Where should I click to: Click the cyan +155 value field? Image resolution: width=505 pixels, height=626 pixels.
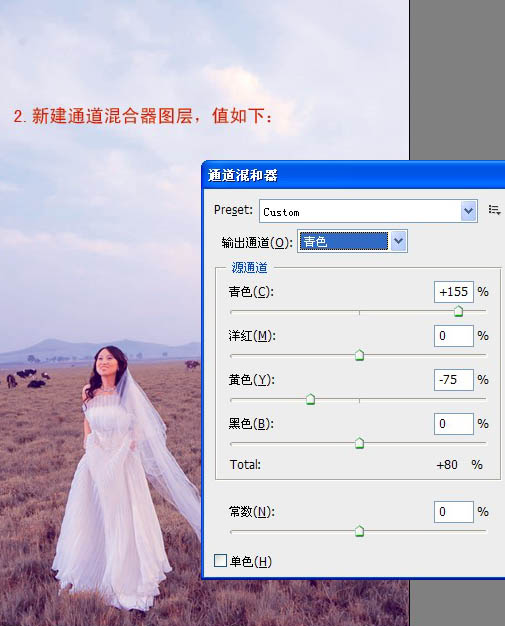pos(454,292)
